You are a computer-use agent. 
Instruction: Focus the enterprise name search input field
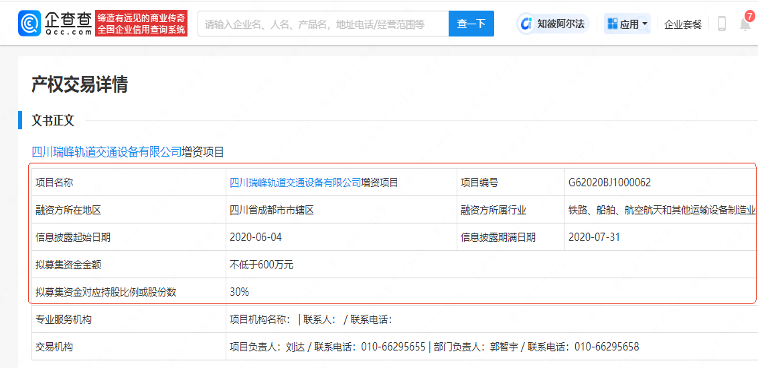pos(323,23)
